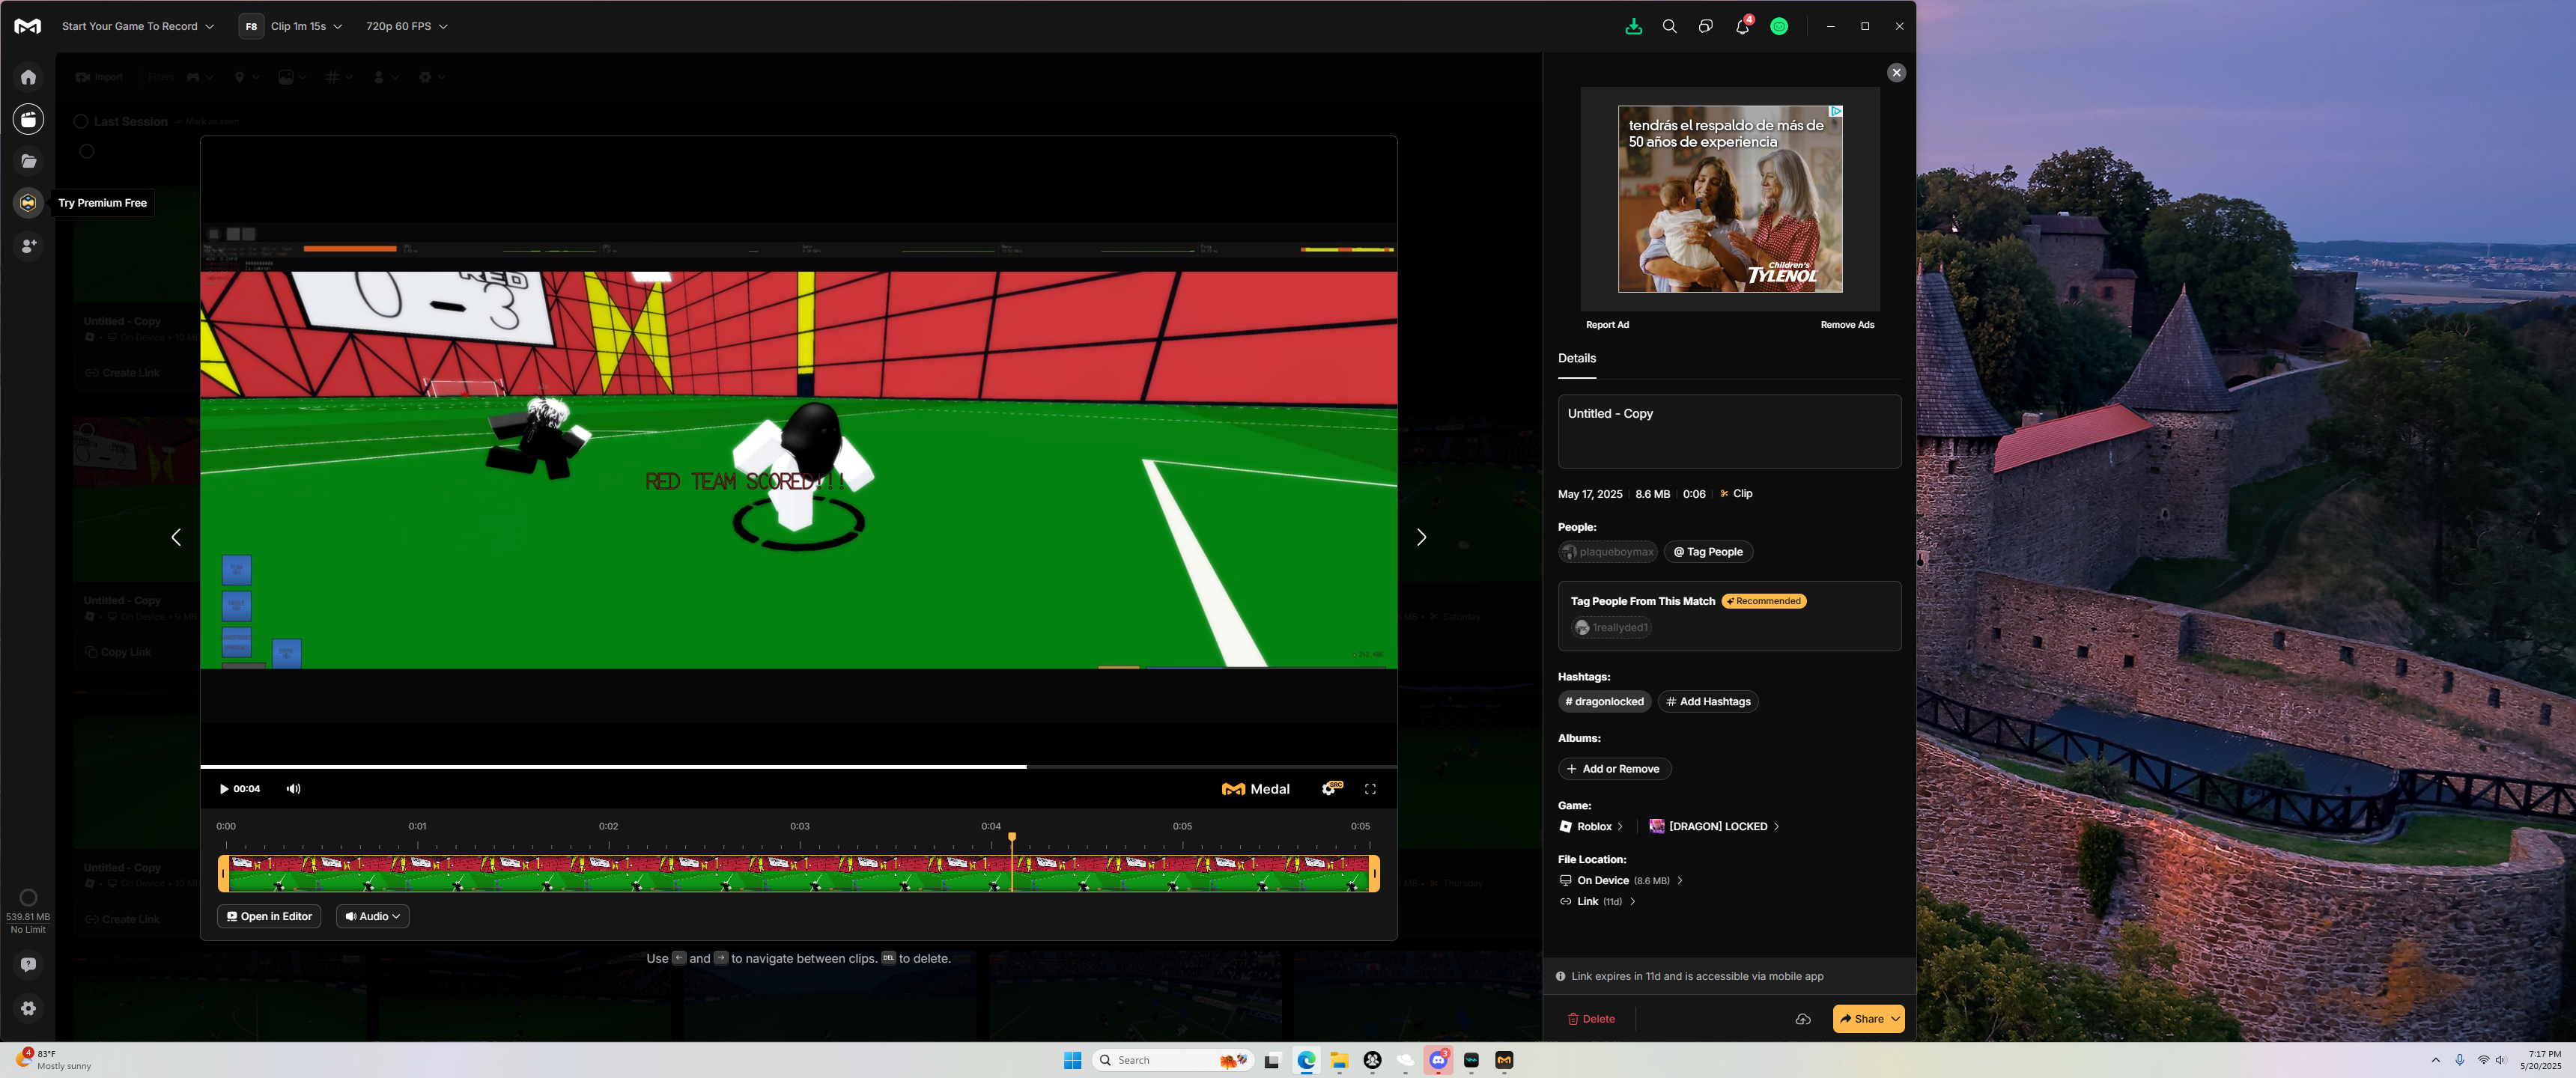Image resolution: width=2576 pixels, height=1078 pixels.
Task: Open the Audio dropdown below timeline
Action: [x=372, y=916]
